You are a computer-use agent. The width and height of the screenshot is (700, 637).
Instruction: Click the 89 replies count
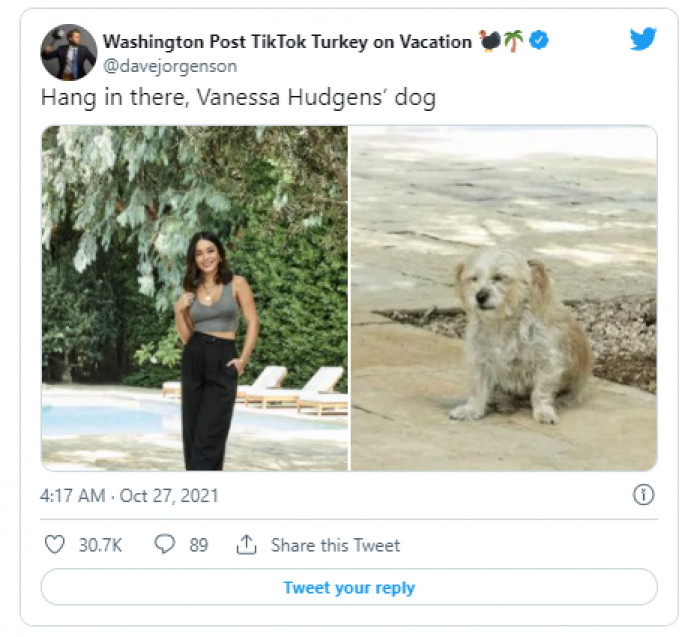(199, 545)
